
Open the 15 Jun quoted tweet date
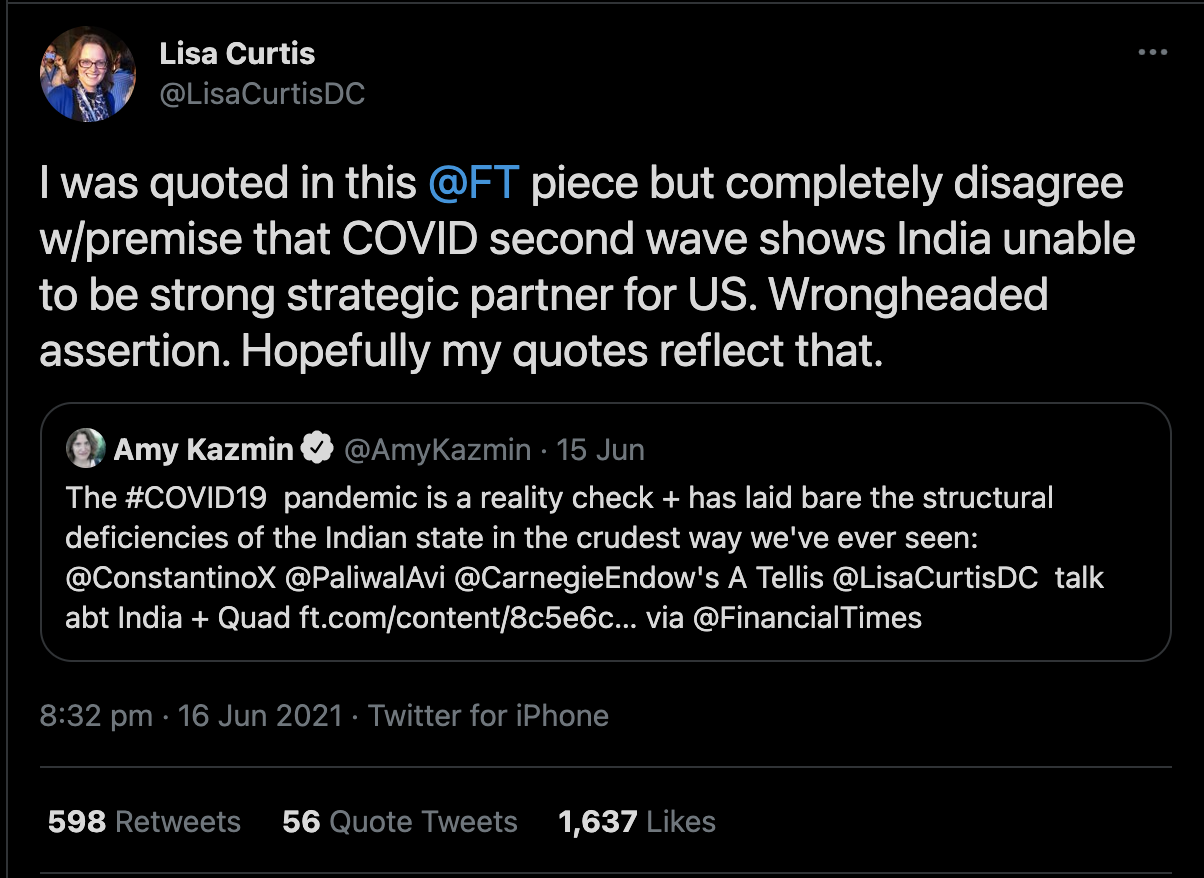coord(600,450)
